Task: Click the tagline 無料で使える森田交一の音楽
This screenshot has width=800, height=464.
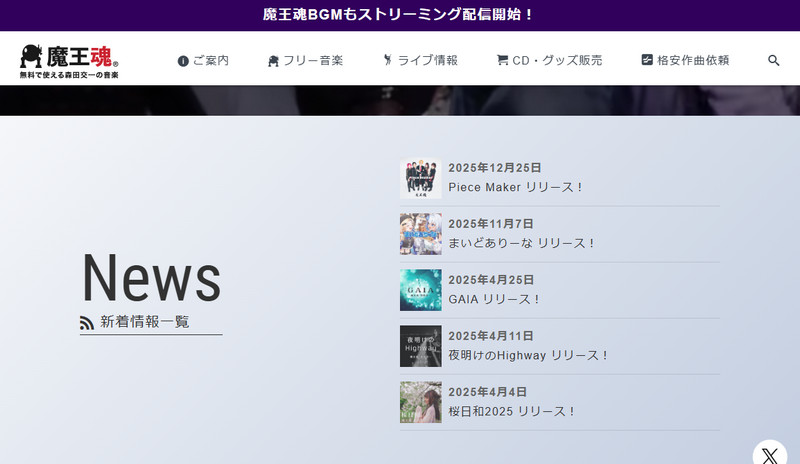Action: (x=69, y=75)
